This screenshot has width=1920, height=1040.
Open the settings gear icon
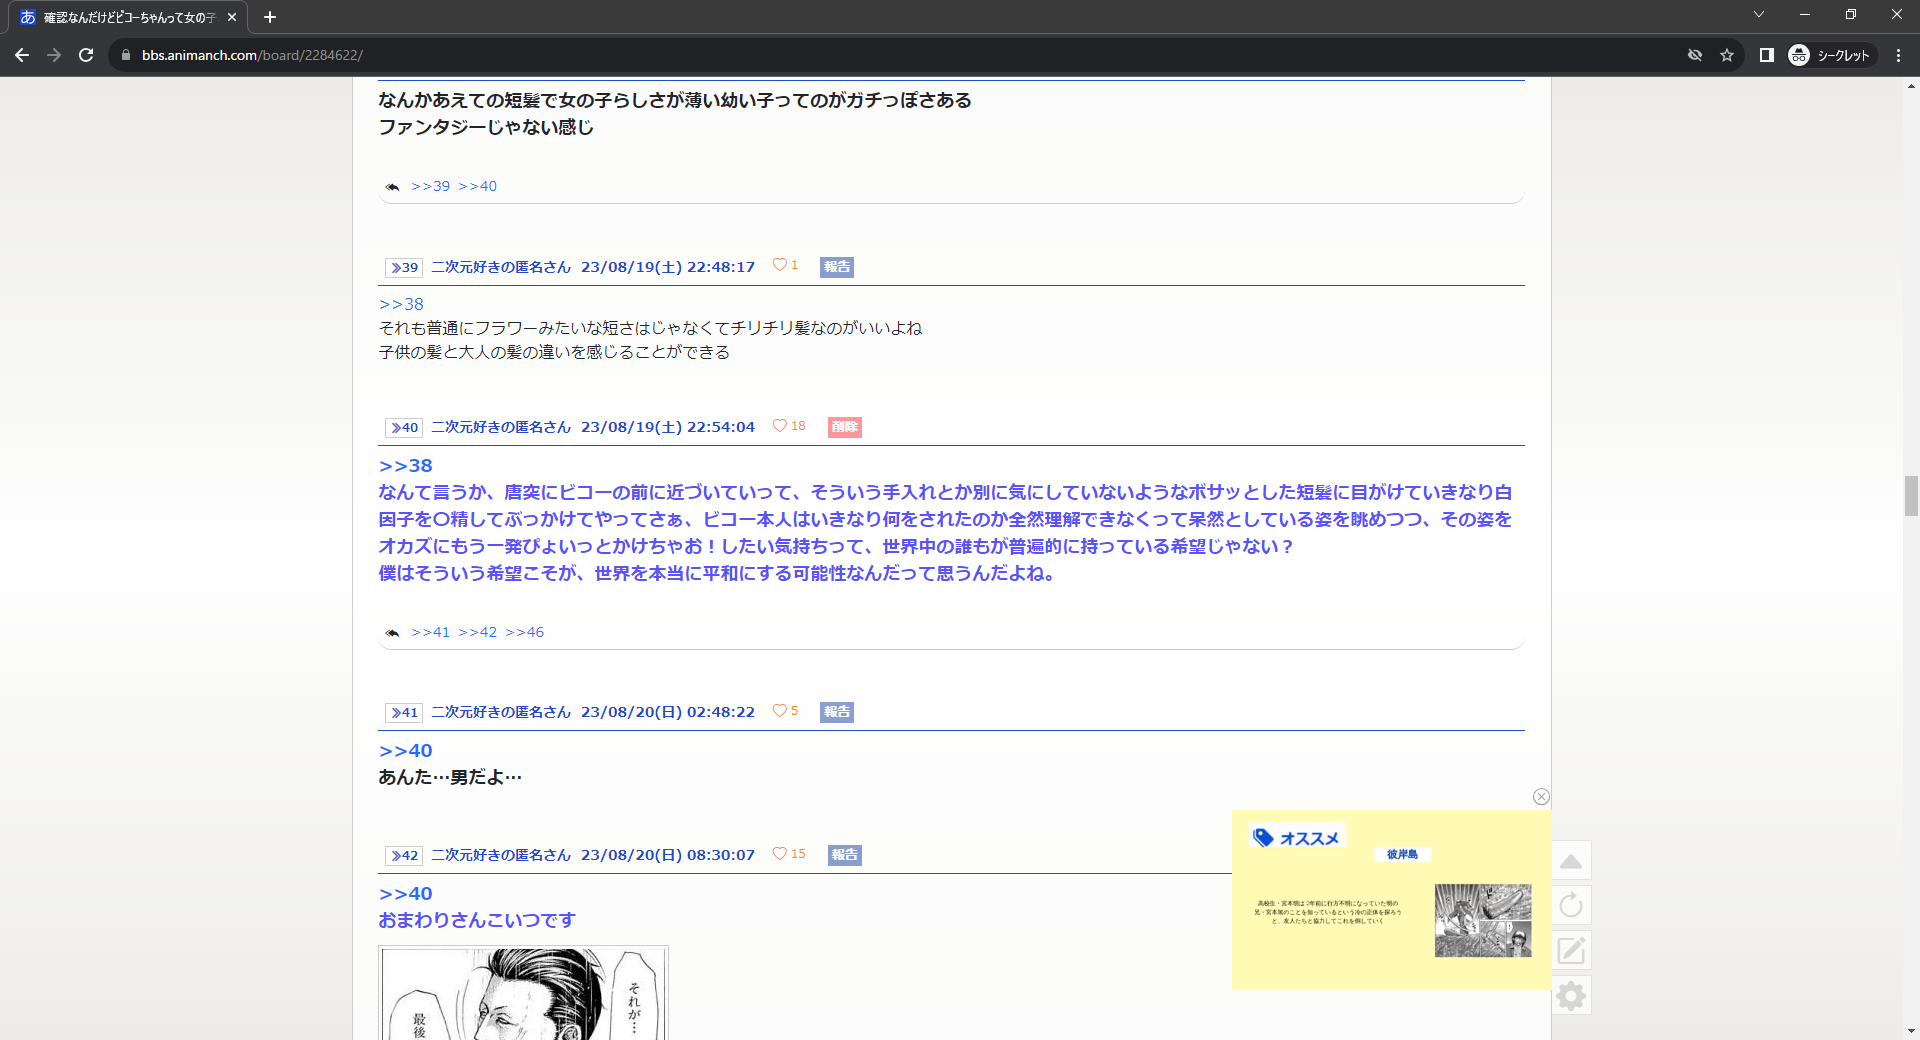pyautogui.click(x=1571, y=995)
